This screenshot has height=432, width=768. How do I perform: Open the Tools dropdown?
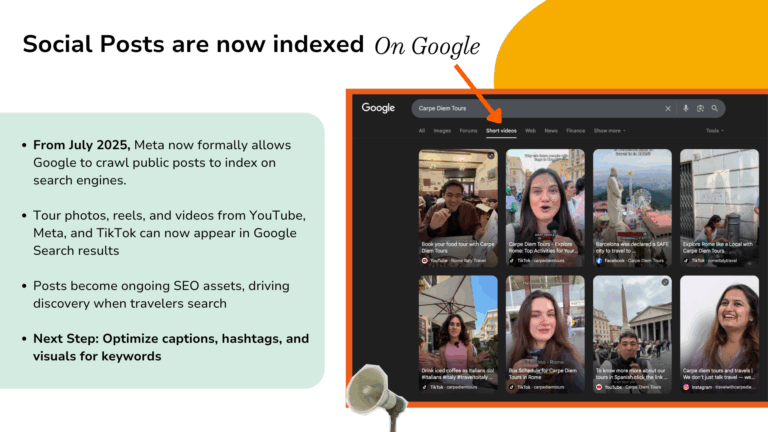(x=713, y=130)
